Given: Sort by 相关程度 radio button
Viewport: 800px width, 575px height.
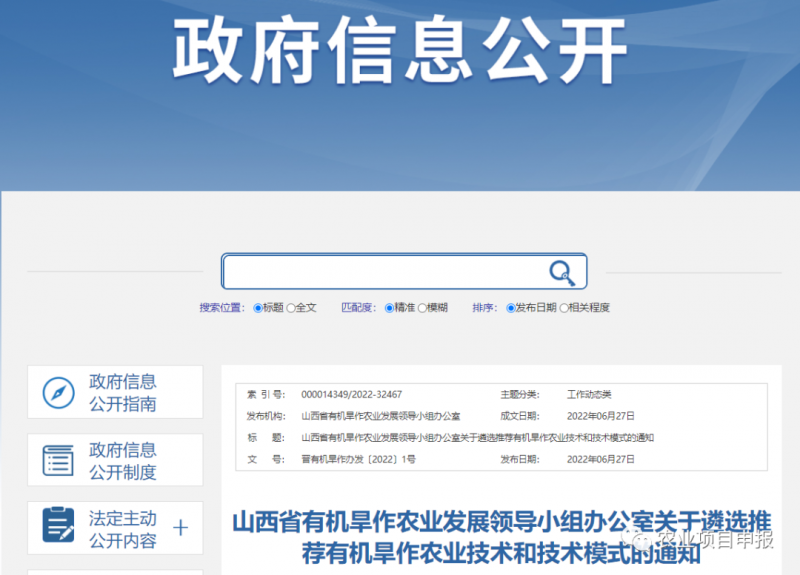Looking at the screenshot, I should pyautogui.click(x=564, y=308).
